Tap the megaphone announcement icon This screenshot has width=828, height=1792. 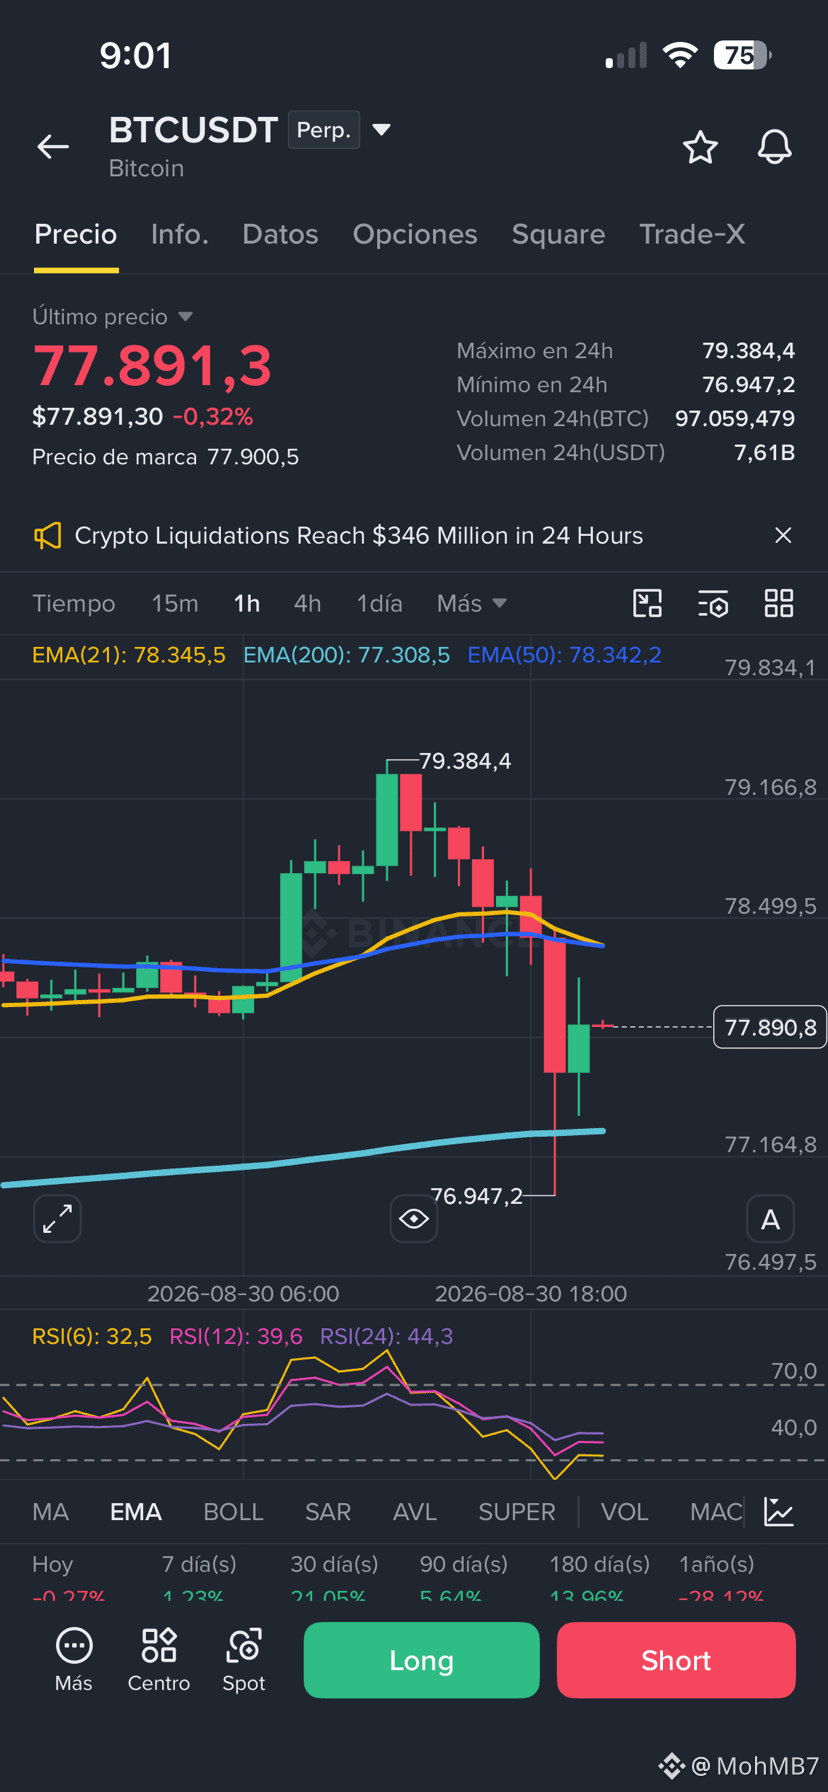48,535
